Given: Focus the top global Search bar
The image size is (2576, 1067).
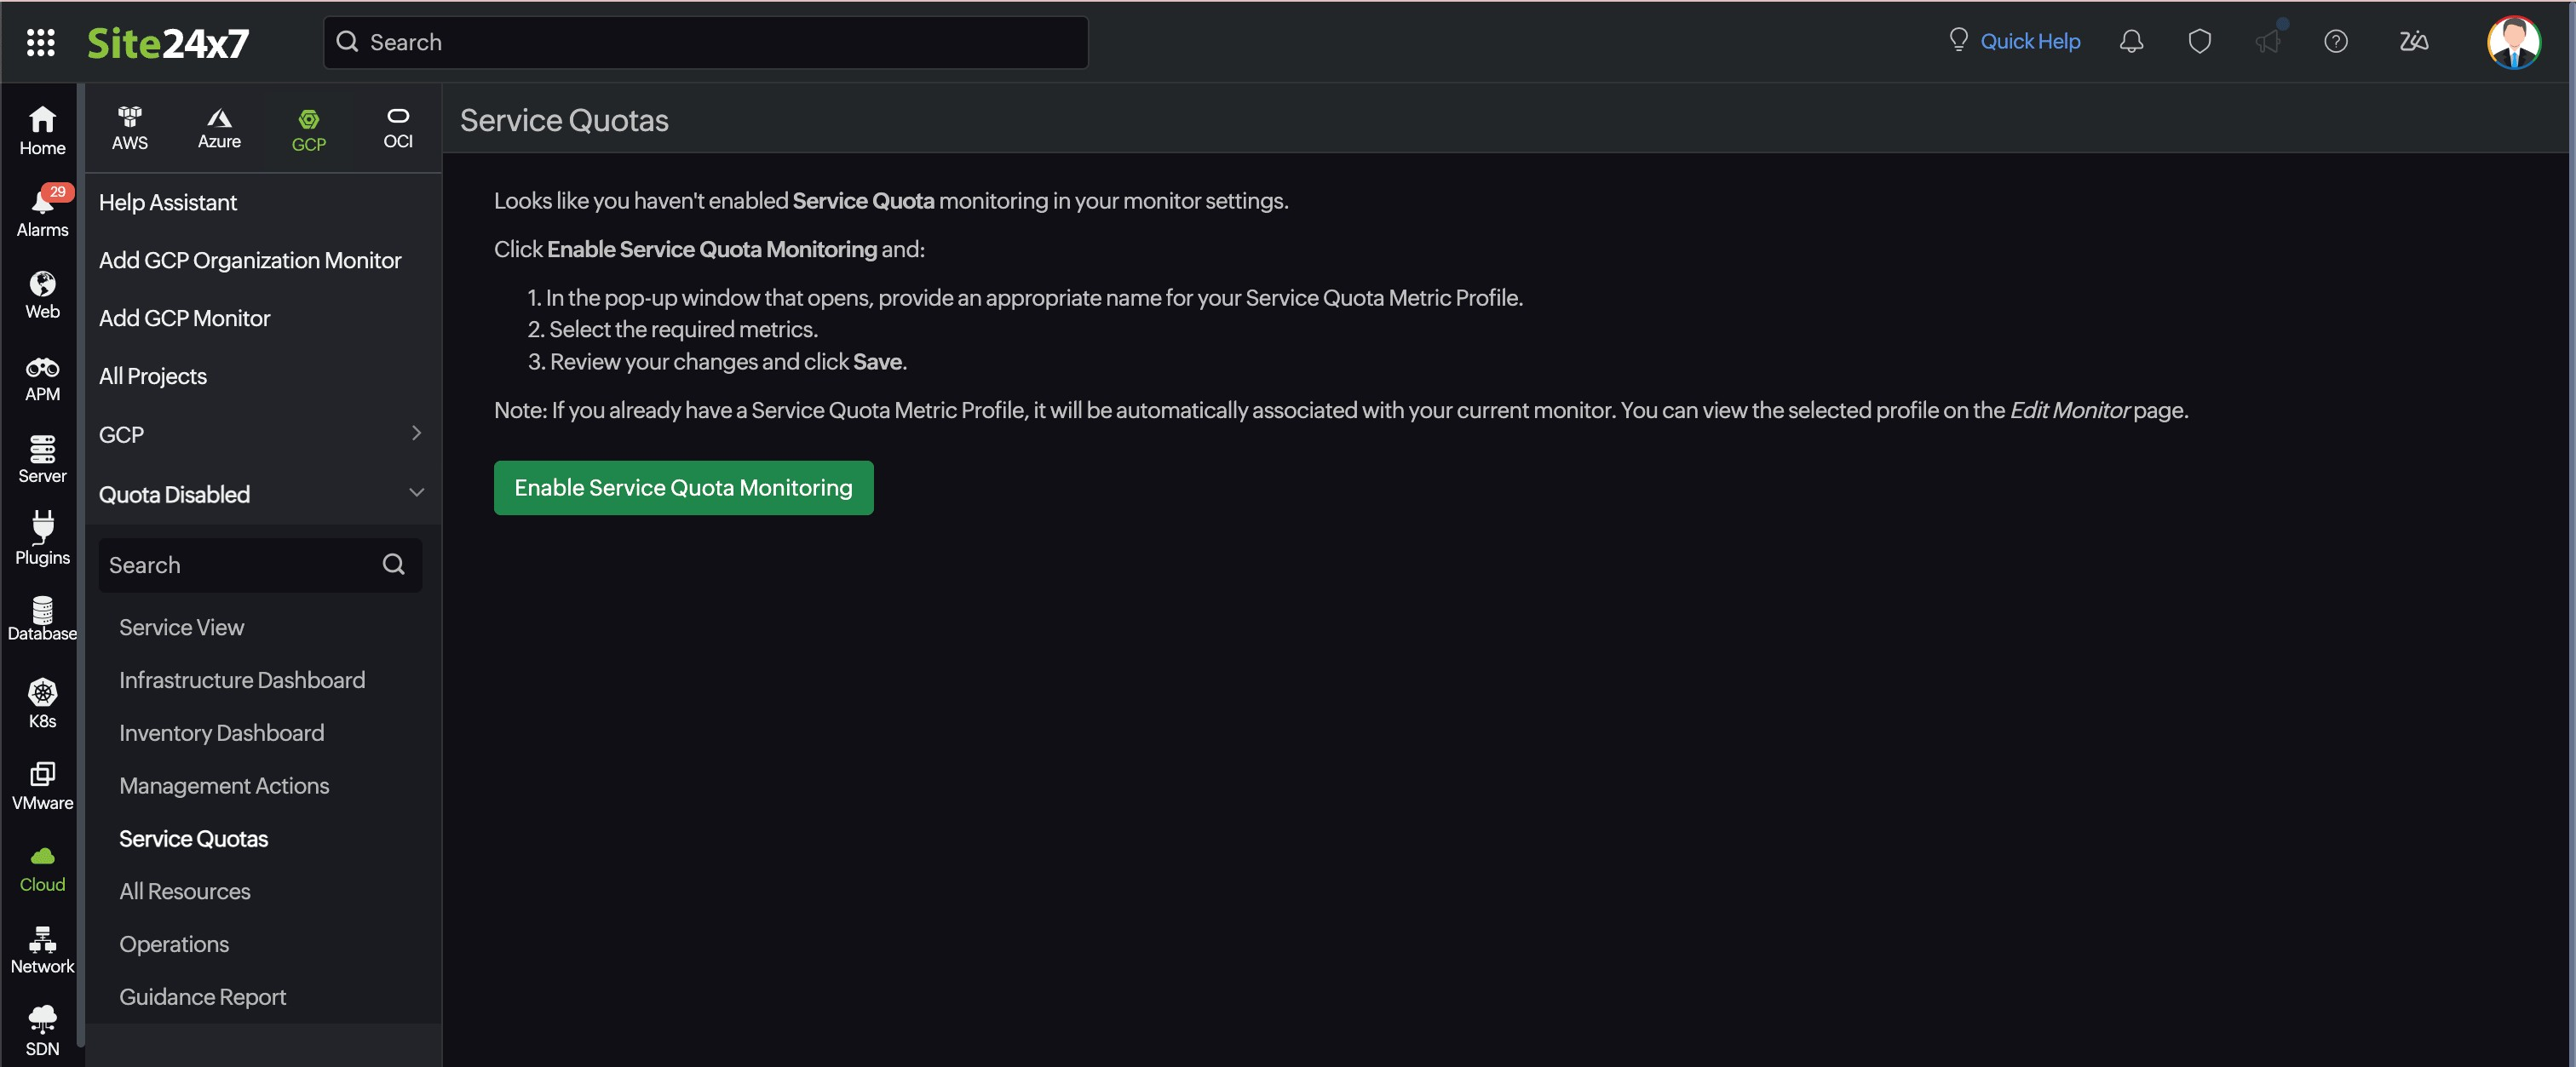Looking at the screenshot, I should pyautogui.click(x=705, y=42).
